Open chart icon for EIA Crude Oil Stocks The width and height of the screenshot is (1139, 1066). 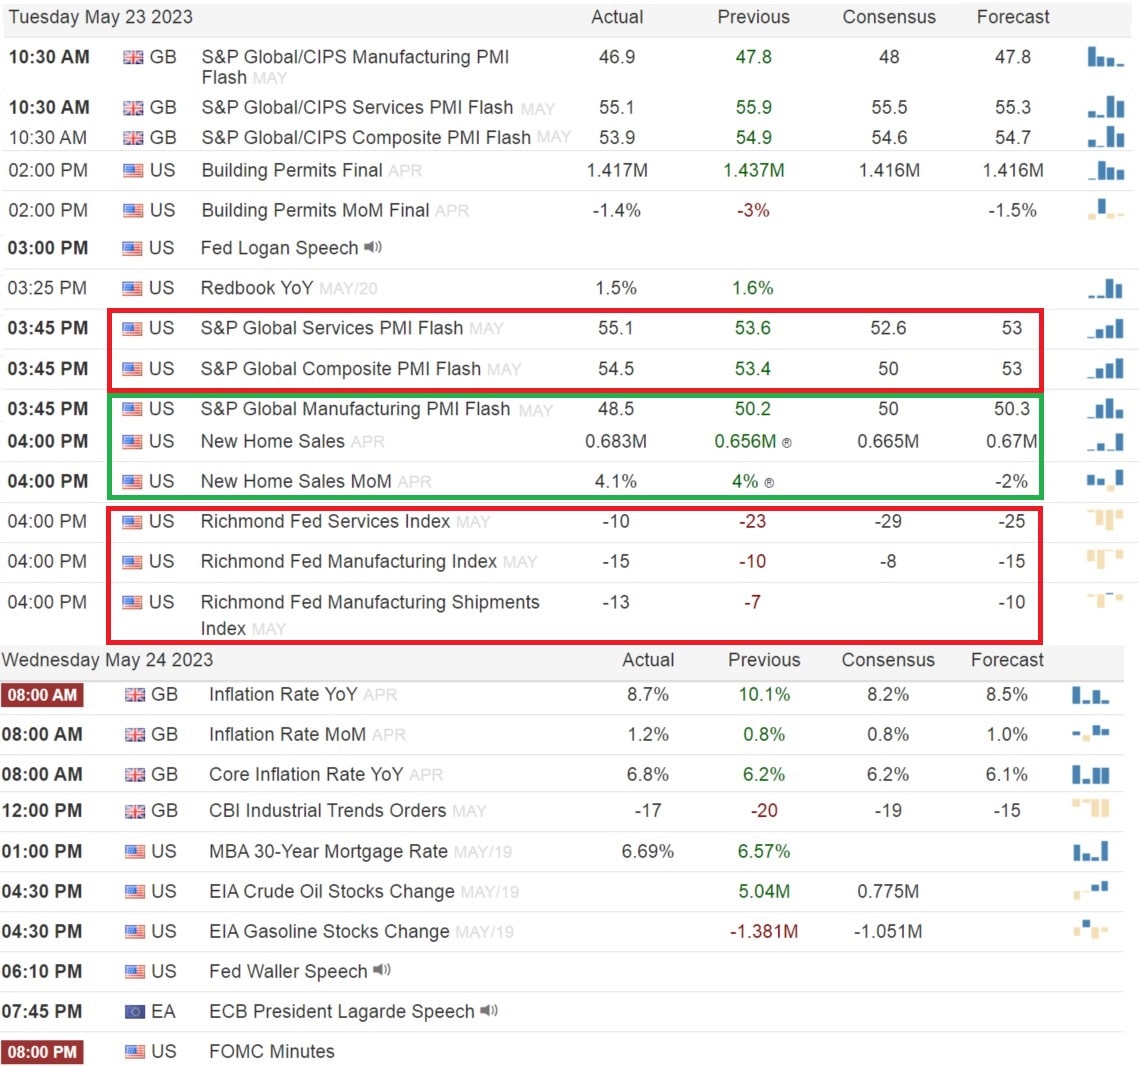coord(1090,890)
